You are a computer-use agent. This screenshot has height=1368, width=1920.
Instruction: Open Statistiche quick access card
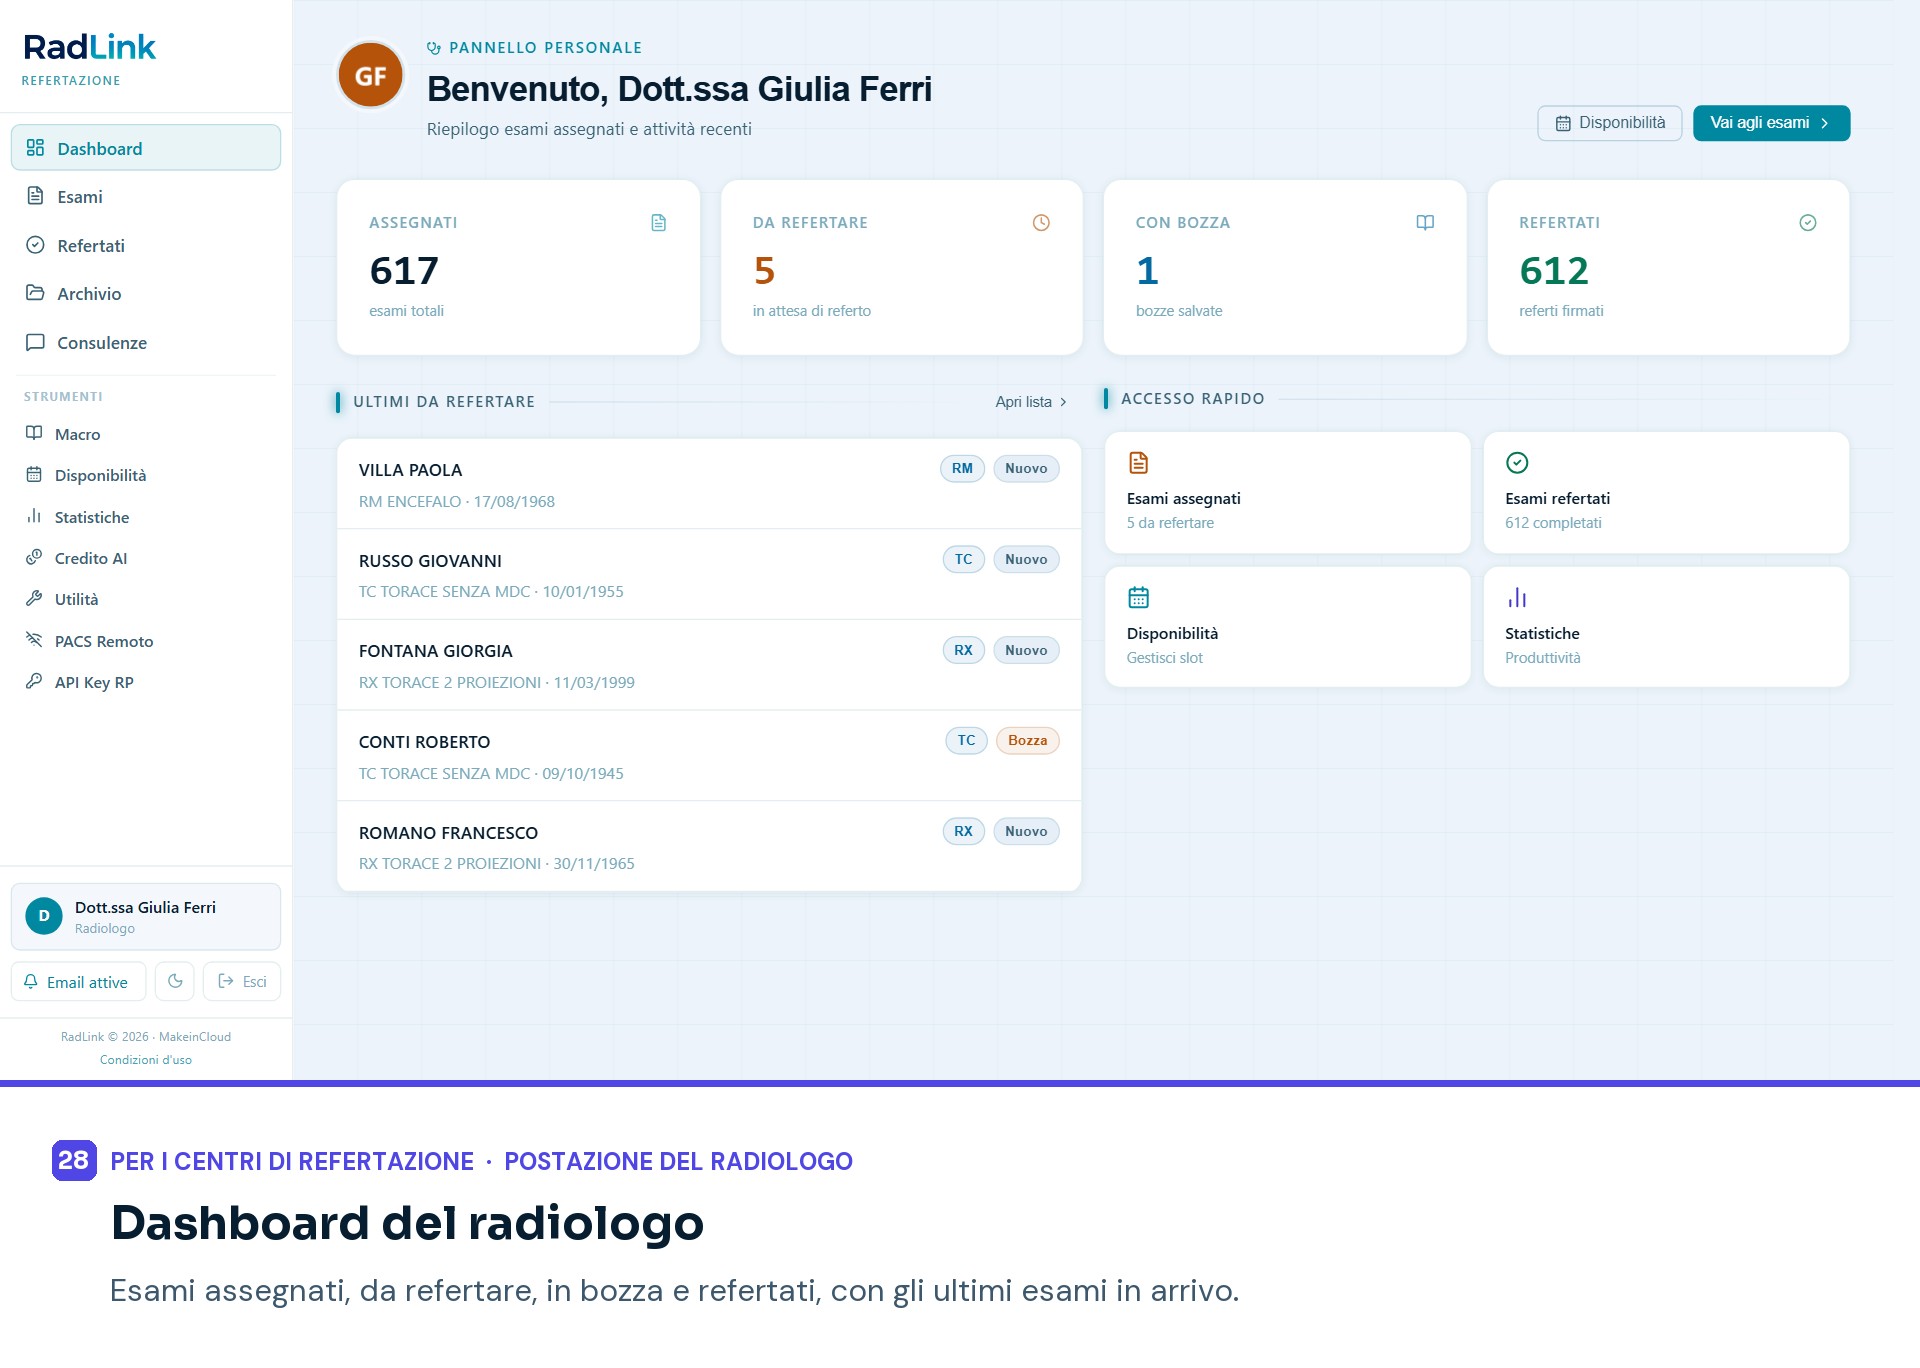[x=1666, y=627]
